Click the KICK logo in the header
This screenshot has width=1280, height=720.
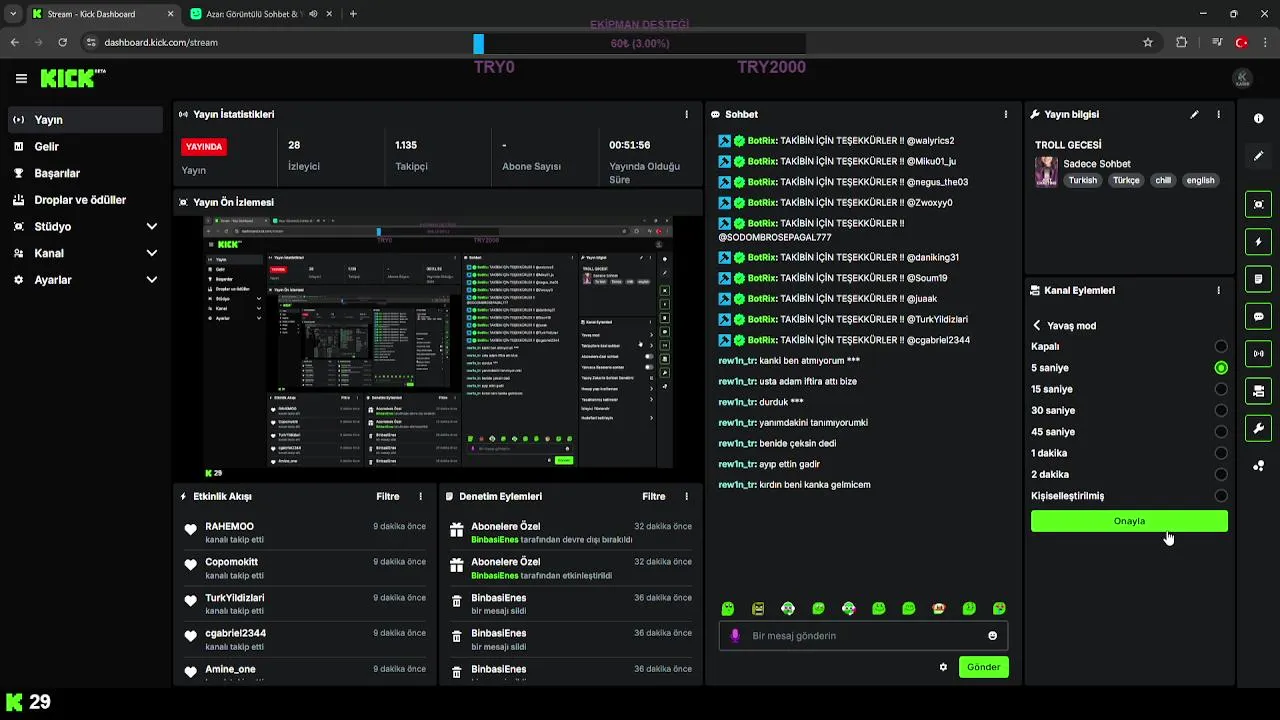tap(72, 78)
